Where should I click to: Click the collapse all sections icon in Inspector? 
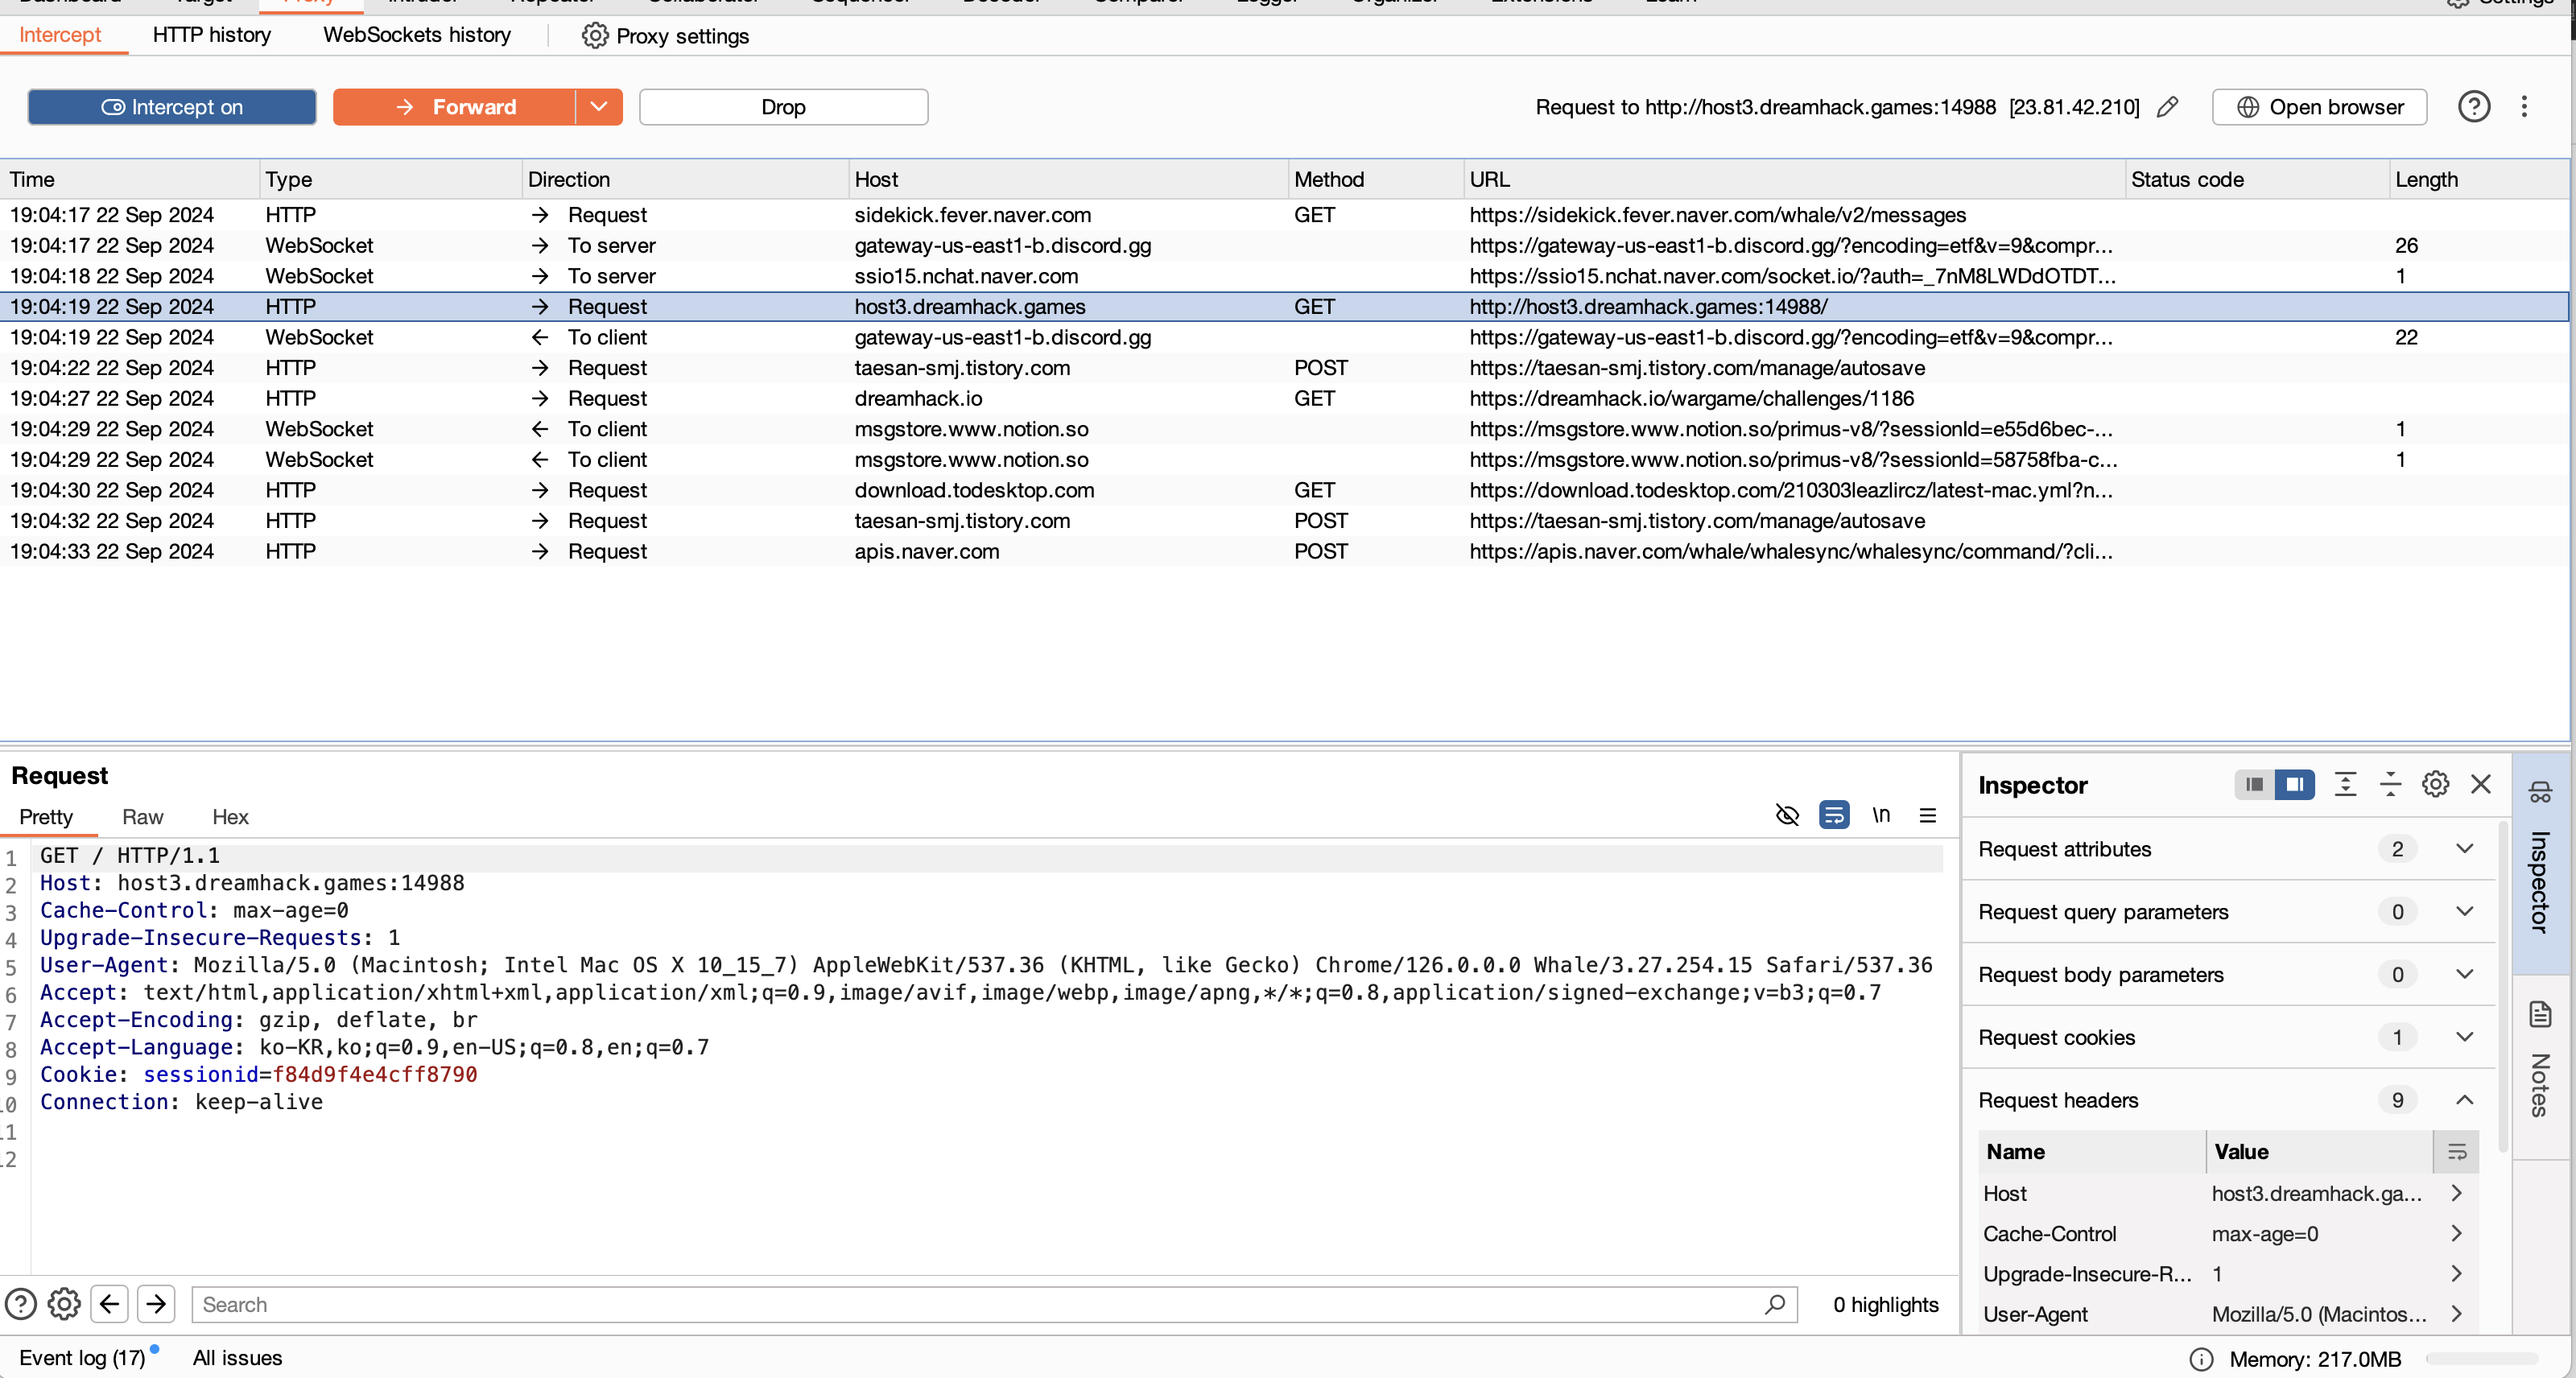2390,784
